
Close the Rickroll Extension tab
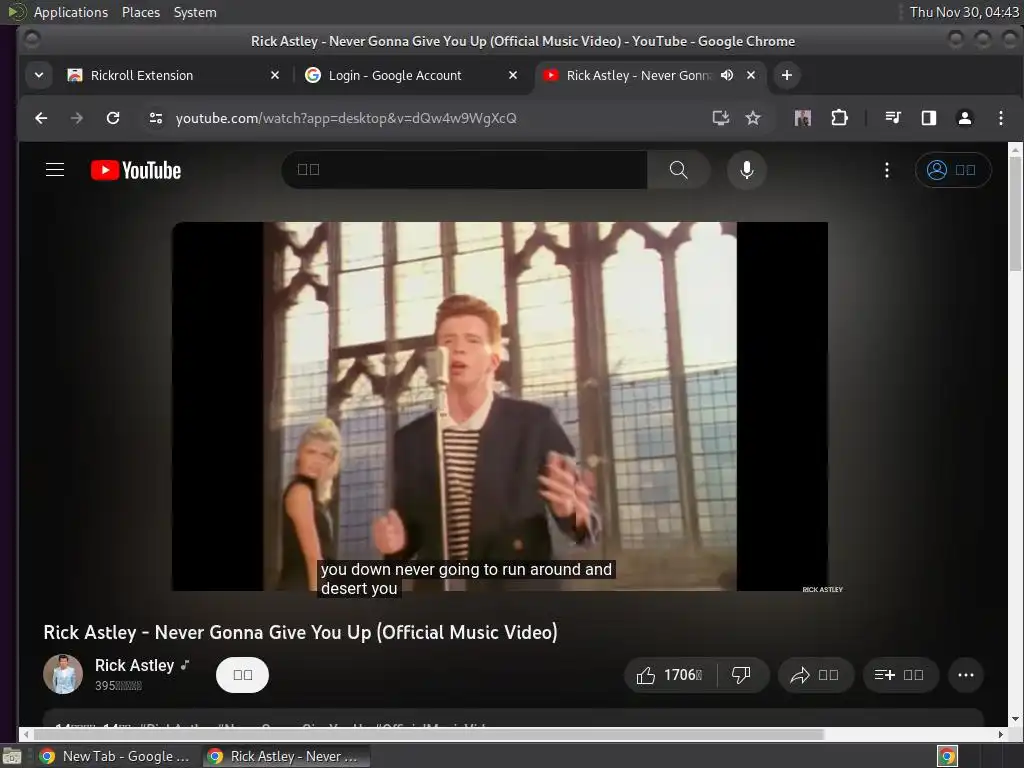275,75
